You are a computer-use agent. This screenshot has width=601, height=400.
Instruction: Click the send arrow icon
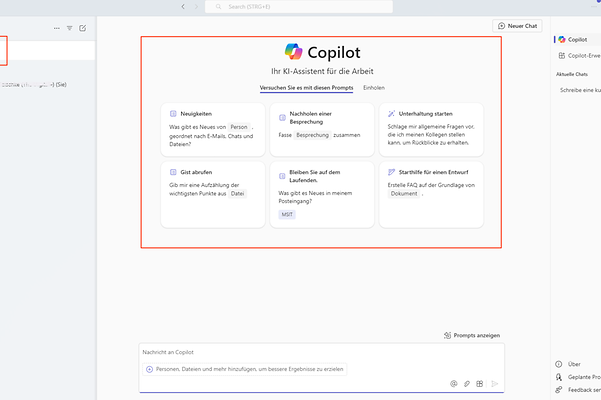click(x=494, y=383)
